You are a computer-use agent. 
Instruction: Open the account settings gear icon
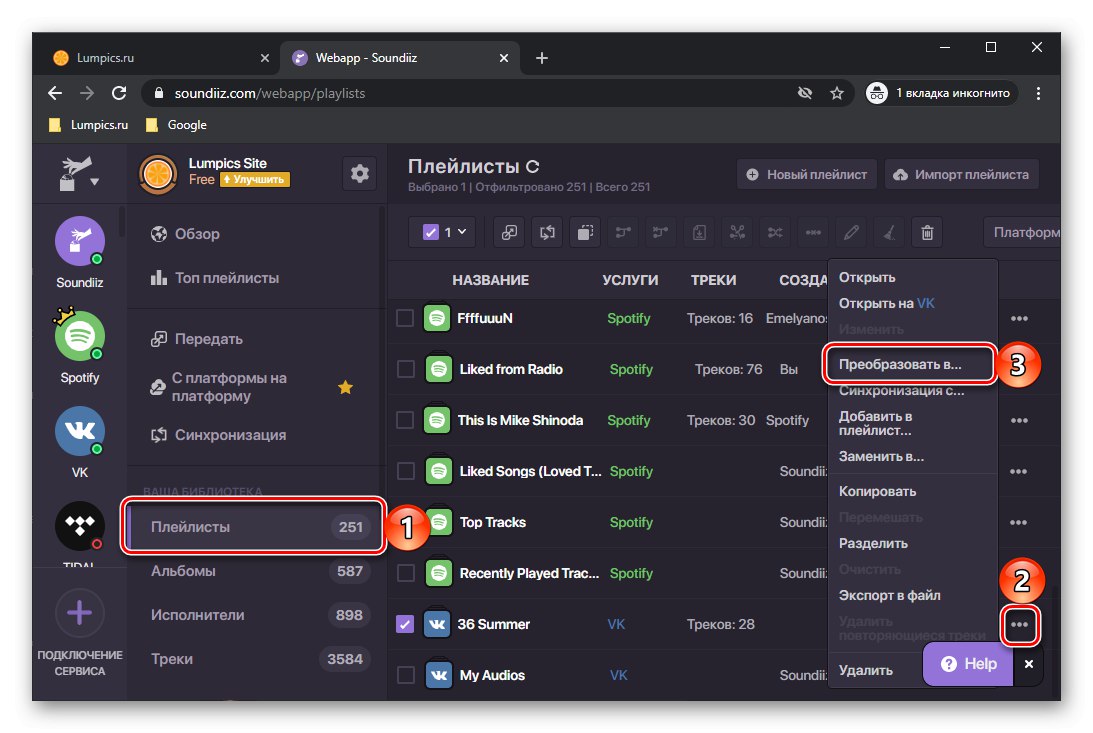360,174
